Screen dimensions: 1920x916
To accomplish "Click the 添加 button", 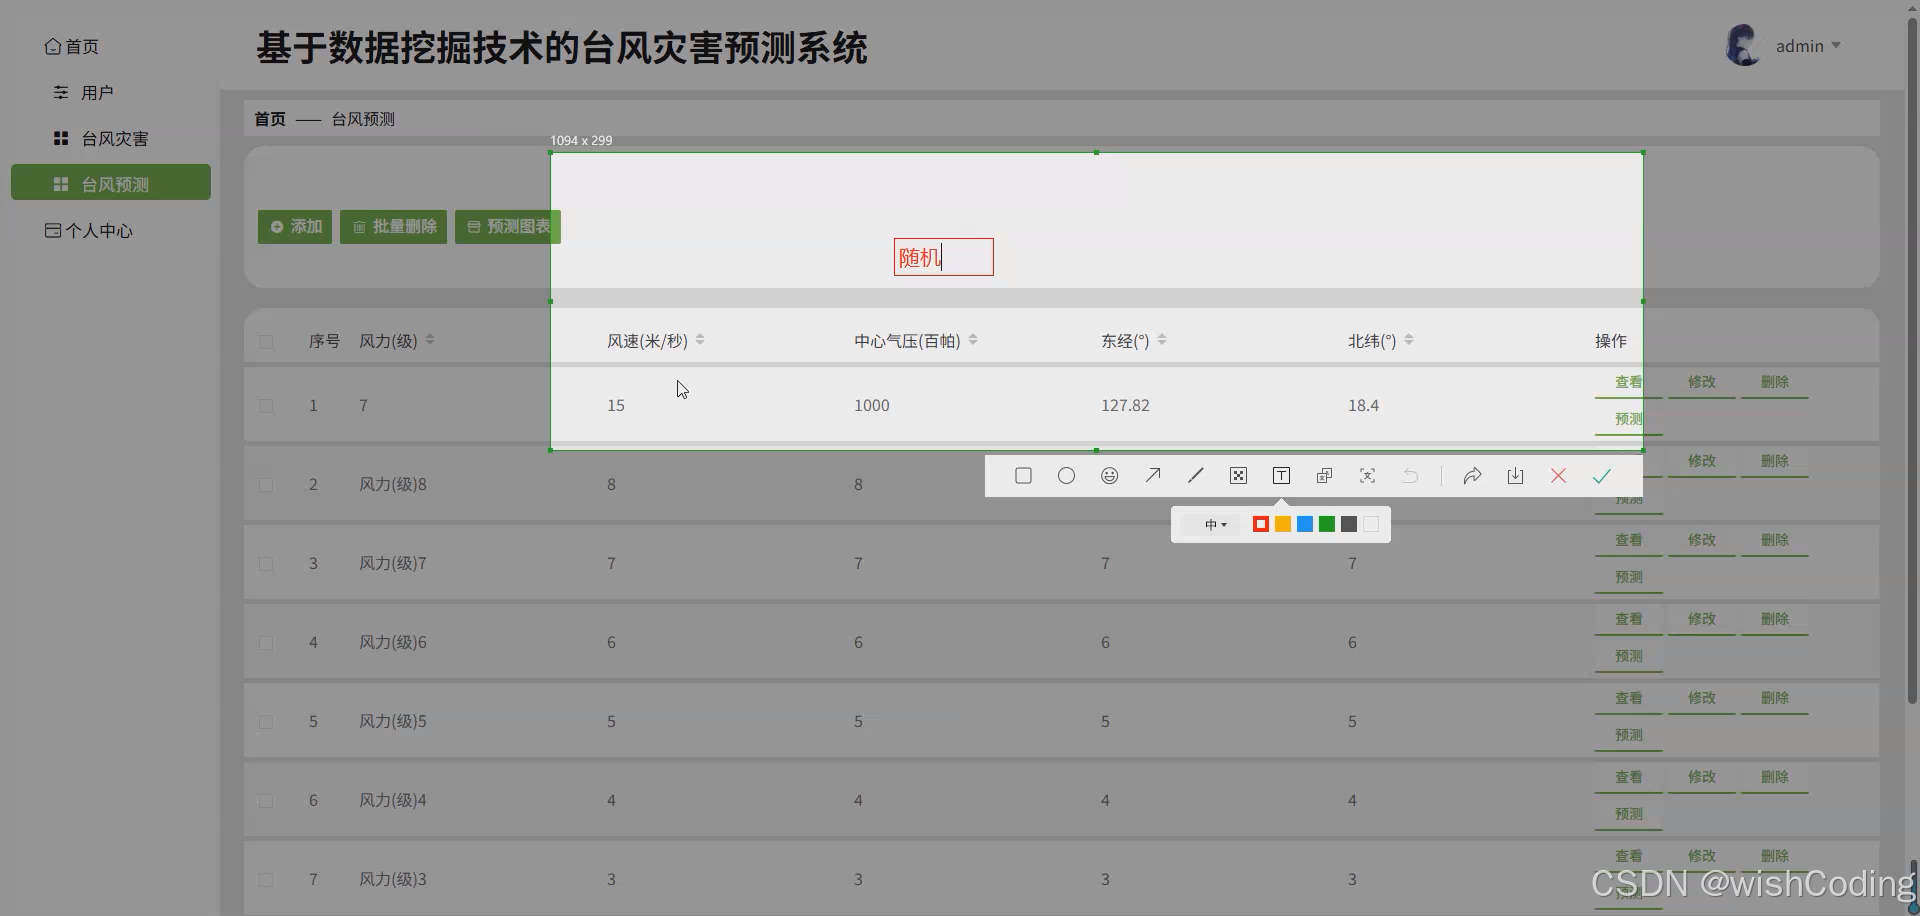I will [x=295, y=227].
